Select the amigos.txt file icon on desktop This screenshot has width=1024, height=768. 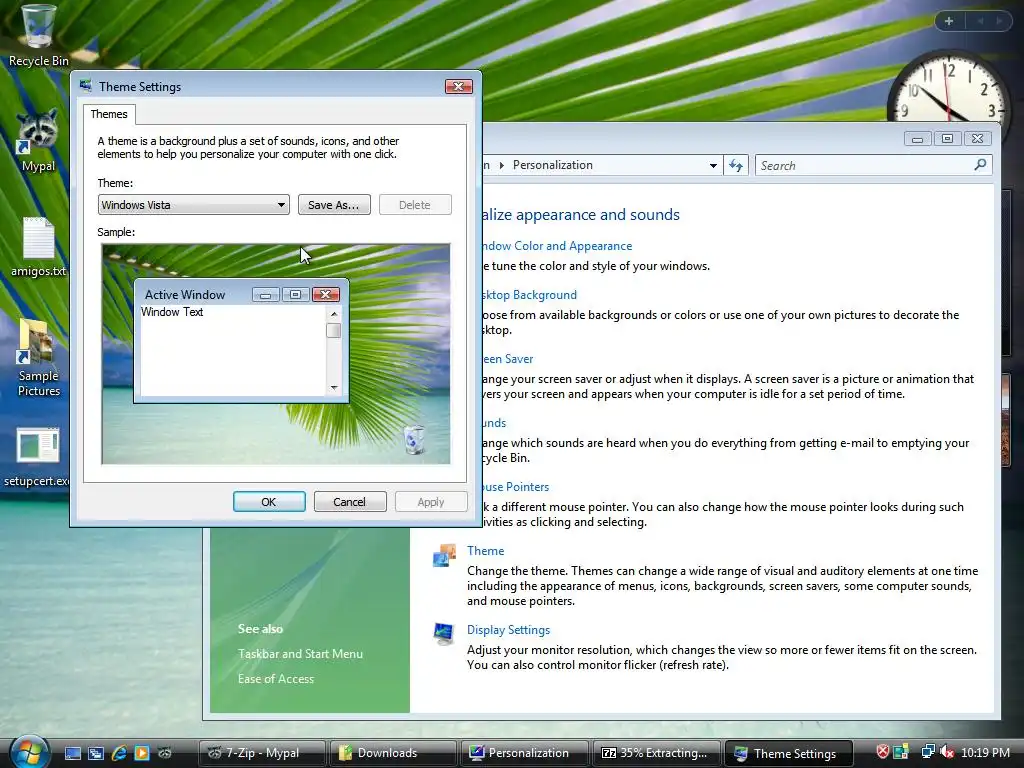click(x=38, y=248)
